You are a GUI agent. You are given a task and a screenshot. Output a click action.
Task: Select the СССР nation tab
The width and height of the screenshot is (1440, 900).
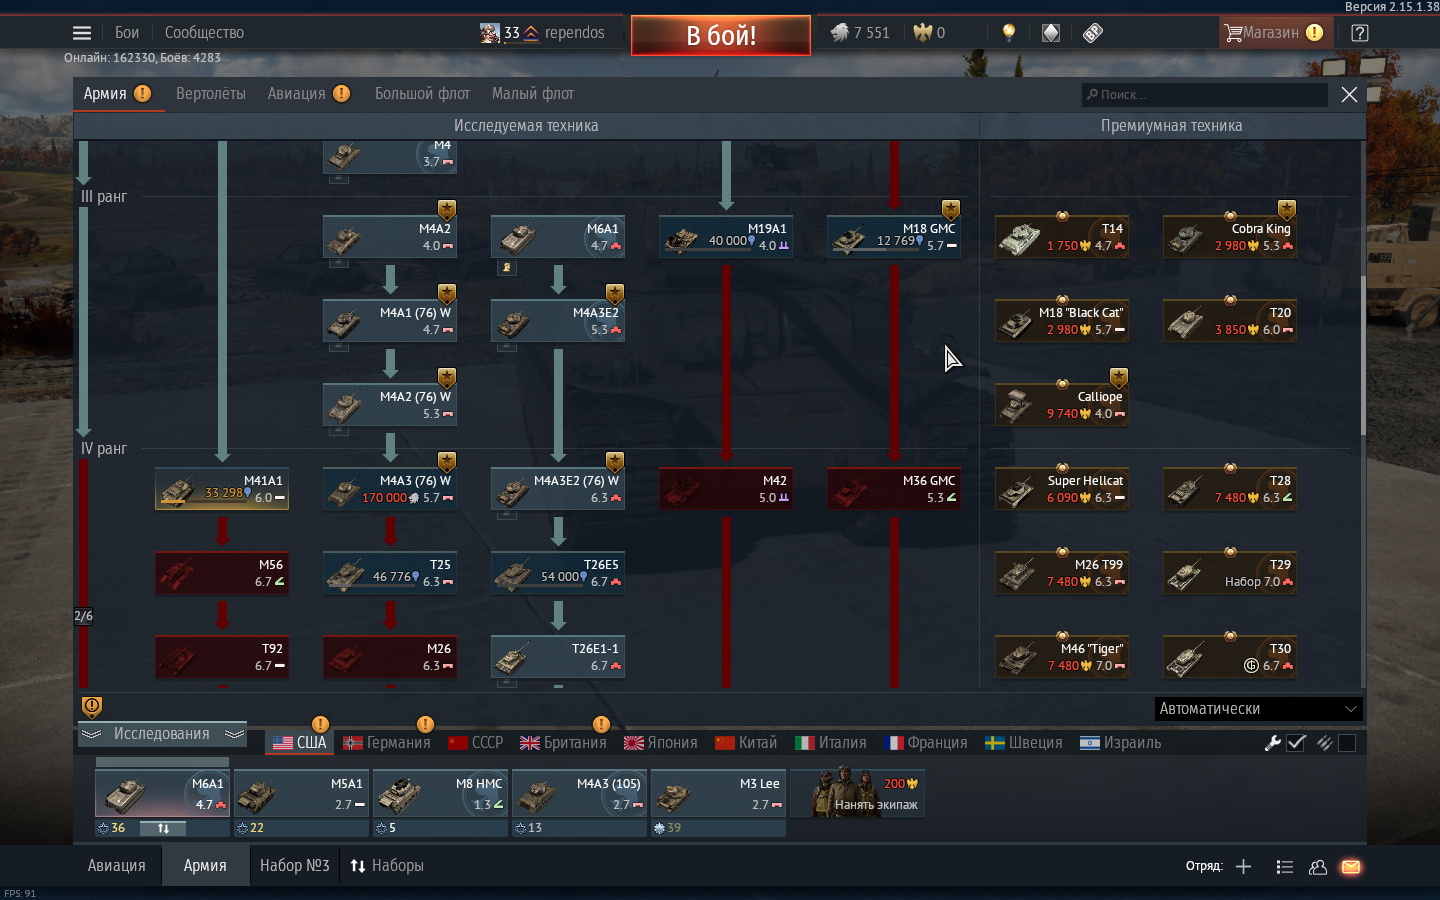click(x=476, y=743)
